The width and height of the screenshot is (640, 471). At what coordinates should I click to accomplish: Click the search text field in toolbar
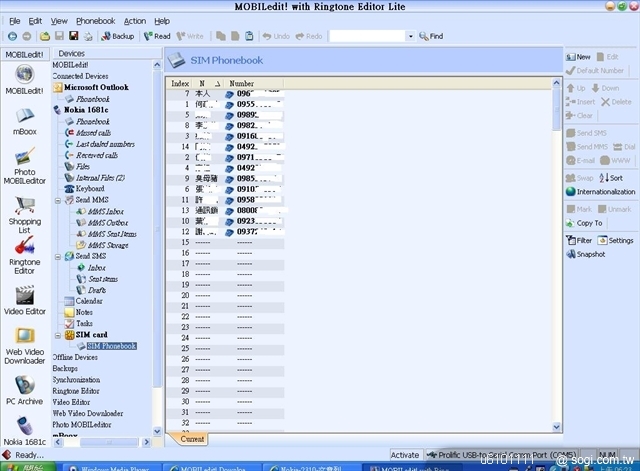pos(368,36)
